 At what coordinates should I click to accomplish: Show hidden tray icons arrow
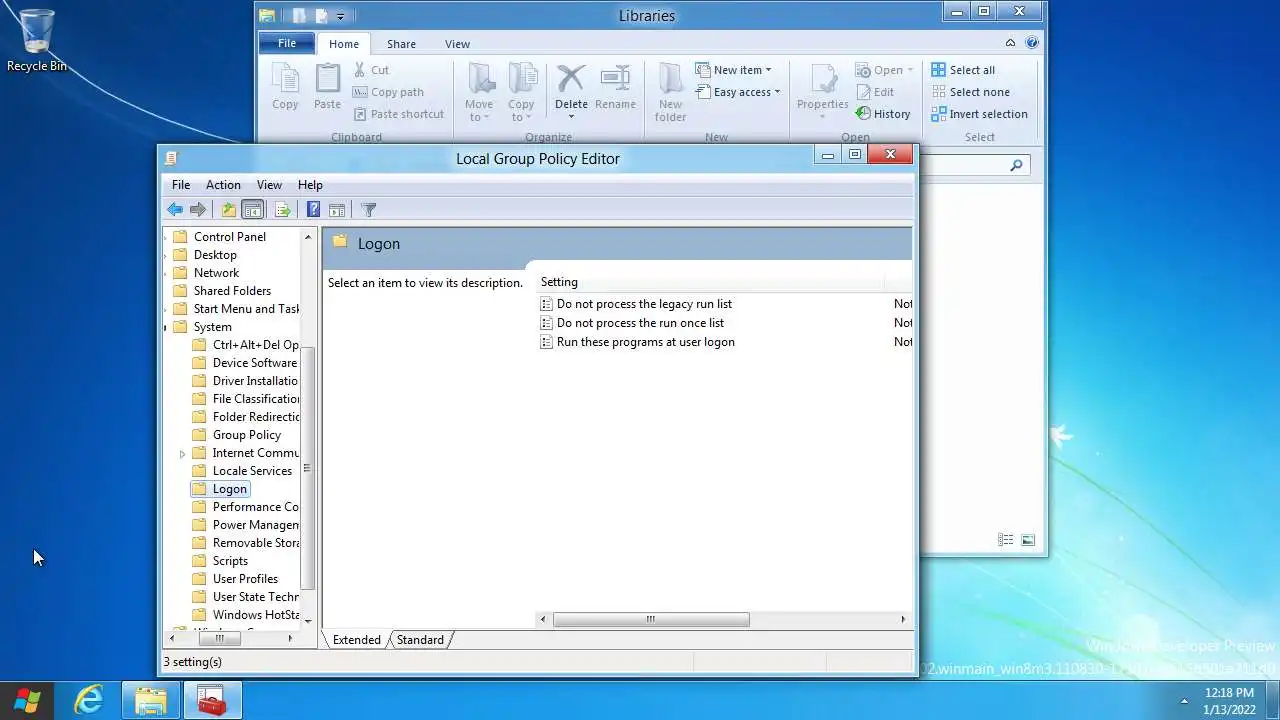(x=1184, y=700)
